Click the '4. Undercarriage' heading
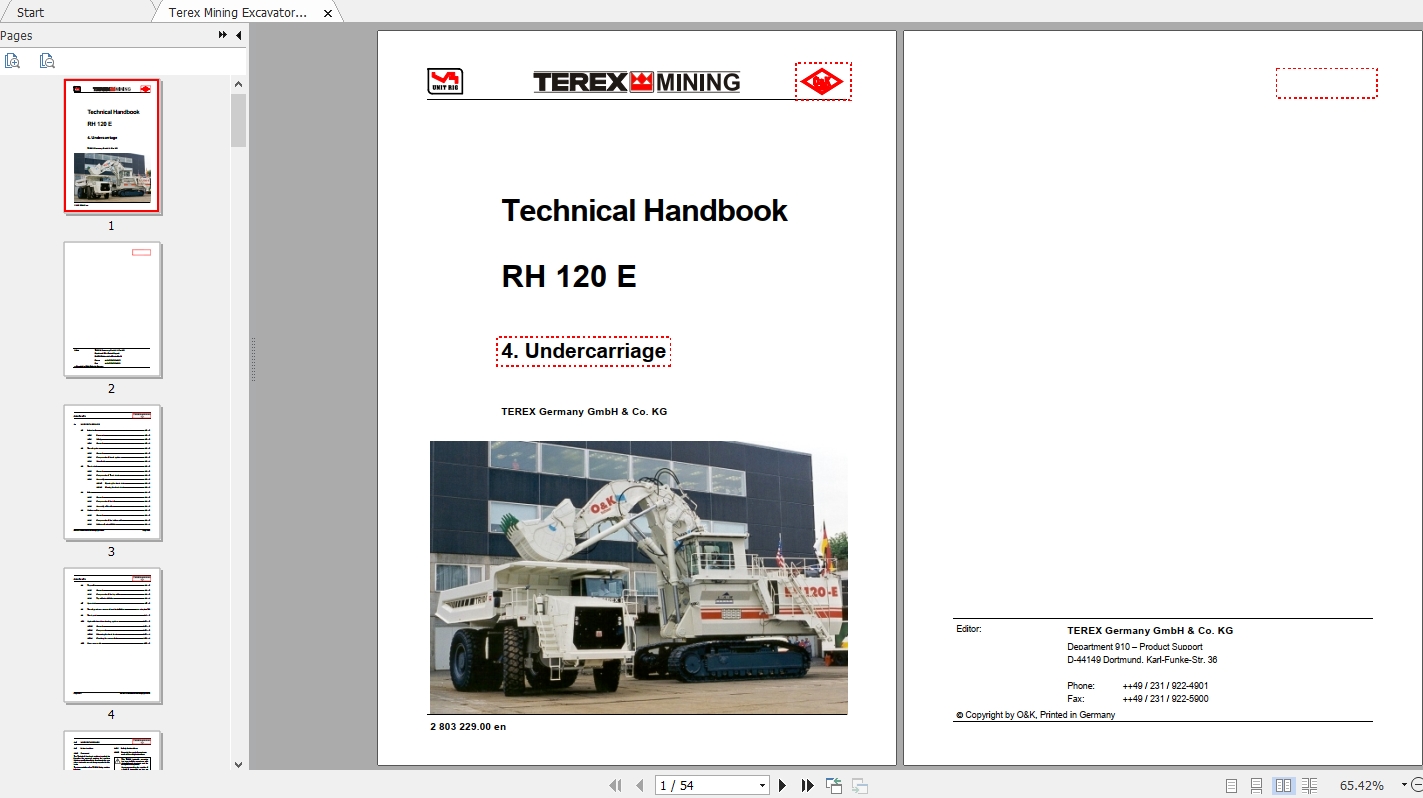 583,351
